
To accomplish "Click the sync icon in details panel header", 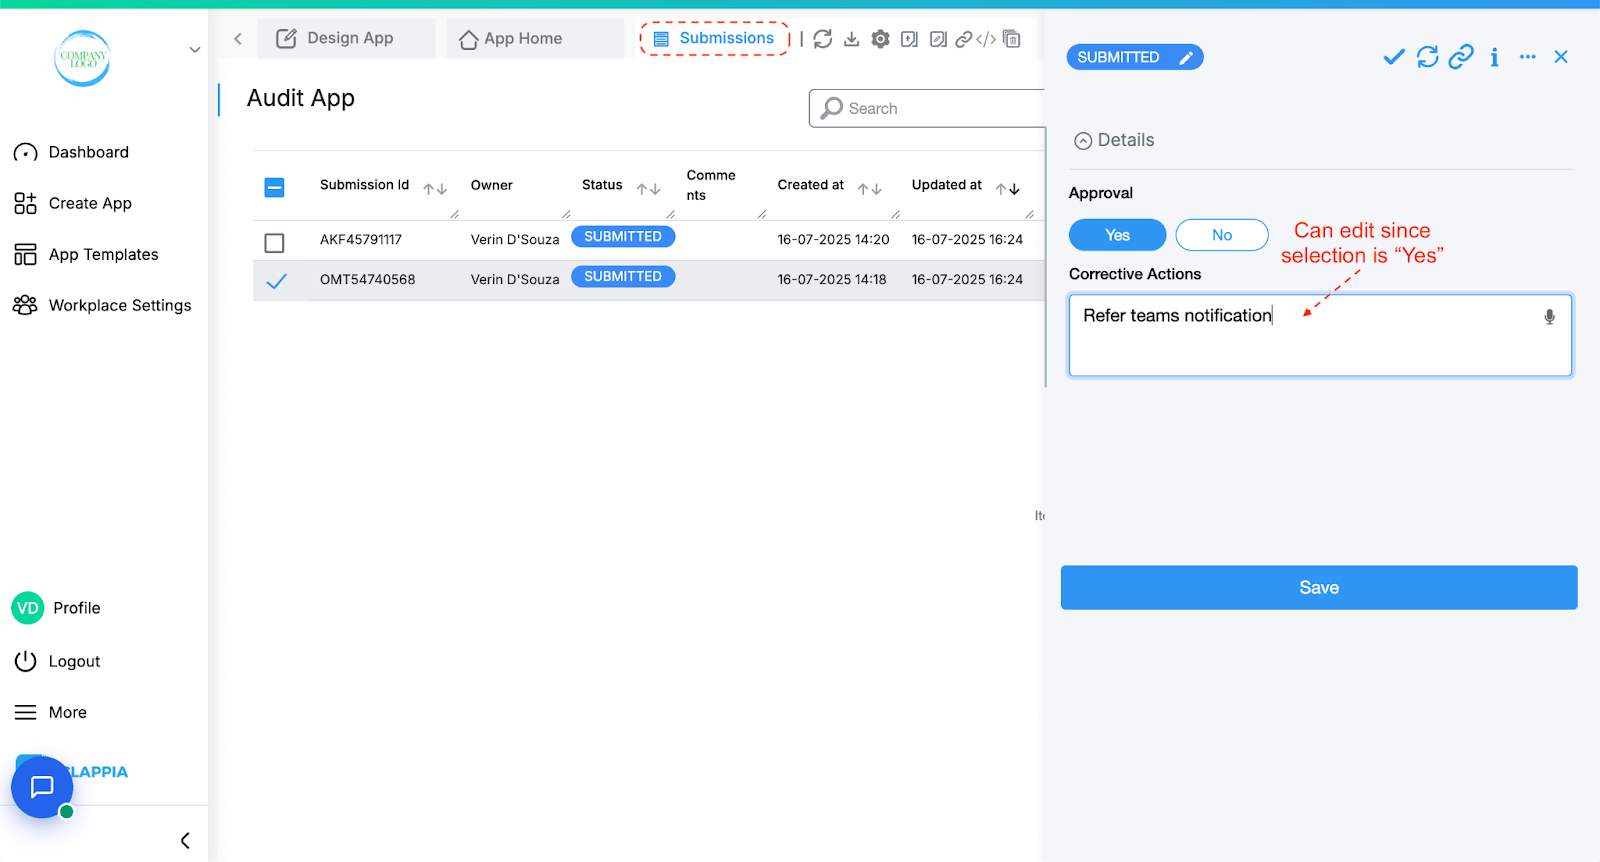I will click(1427, 57).
